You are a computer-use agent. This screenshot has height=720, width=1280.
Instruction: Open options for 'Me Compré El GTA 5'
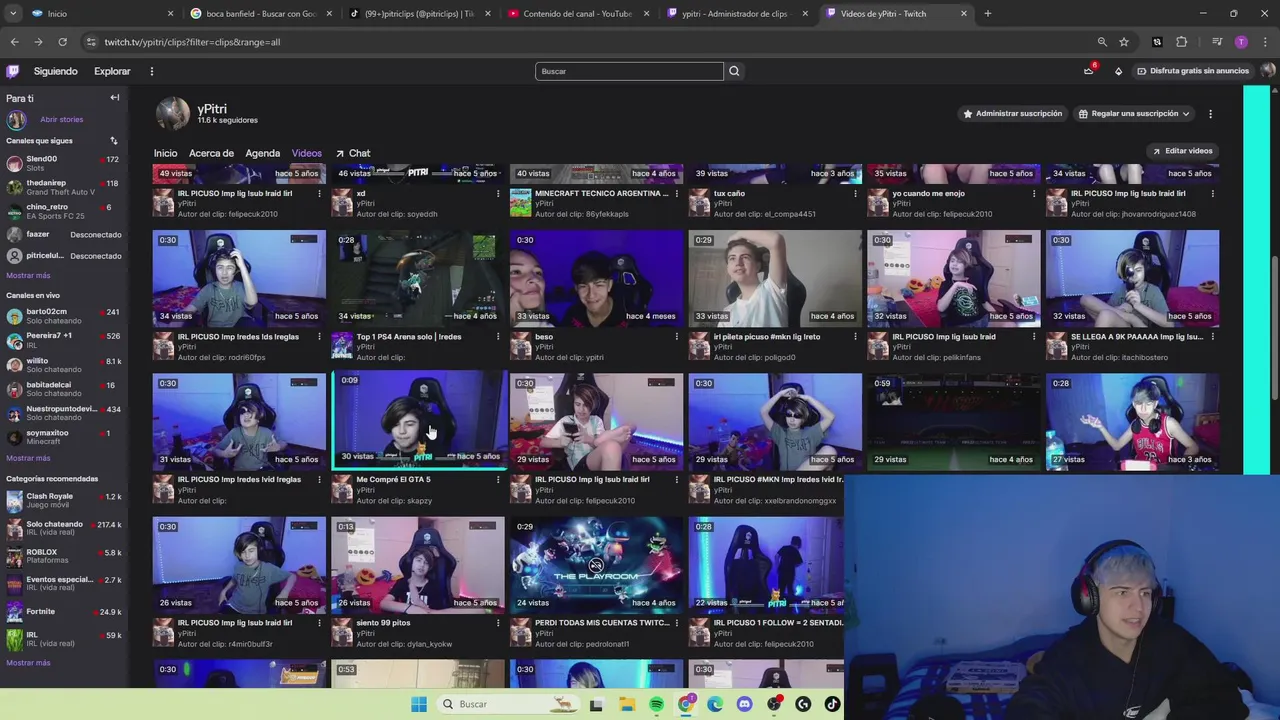tap(498, 480)
